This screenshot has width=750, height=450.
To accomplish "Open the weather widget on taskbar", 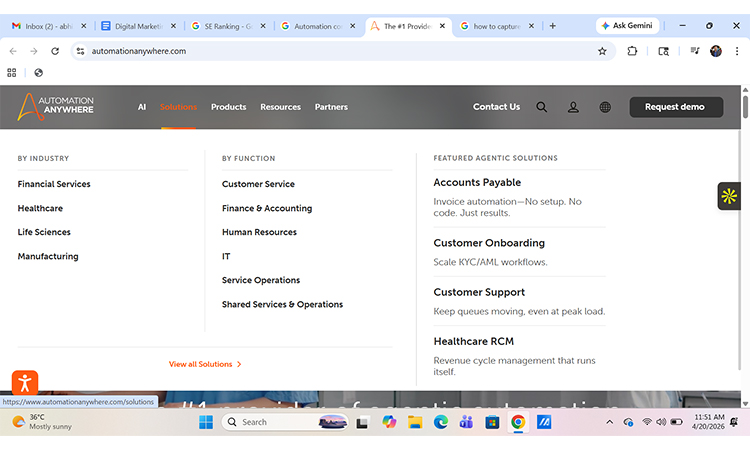I will click(42, 422).
